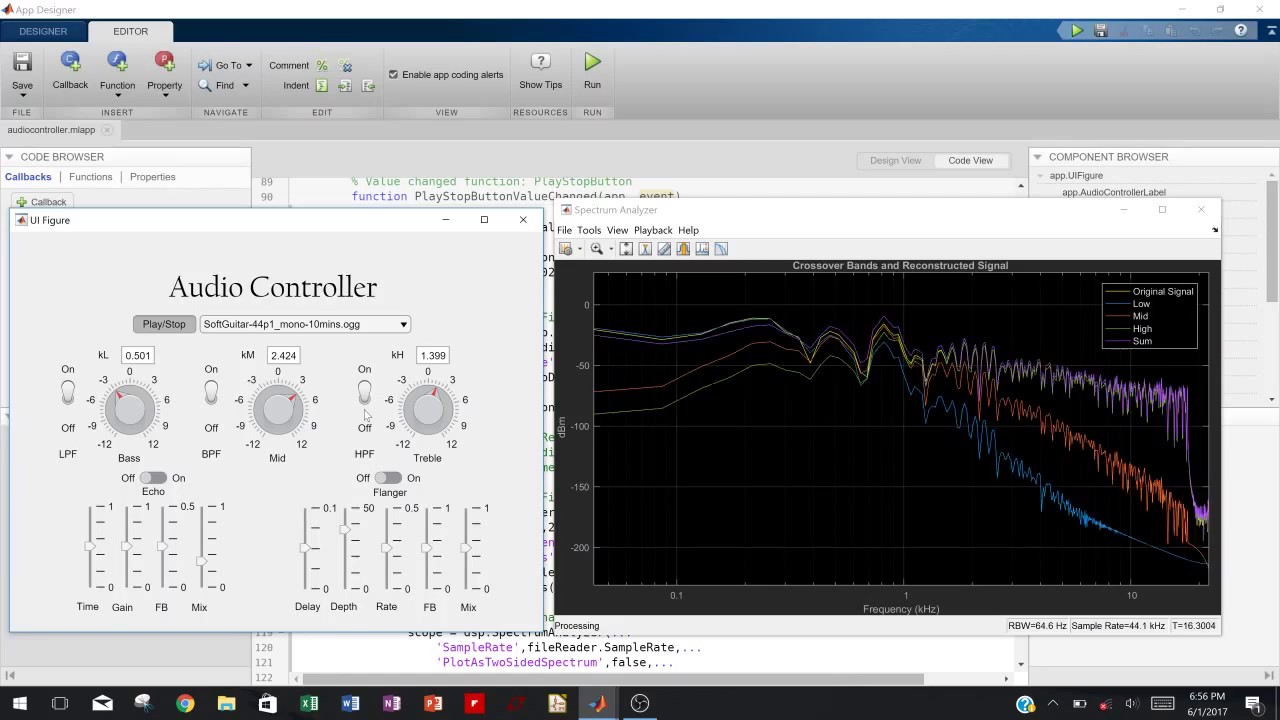The height and width of the screenshot is (720, 1280).
Task: Open Excel from the taskbar
Action: tap(309, 704)
